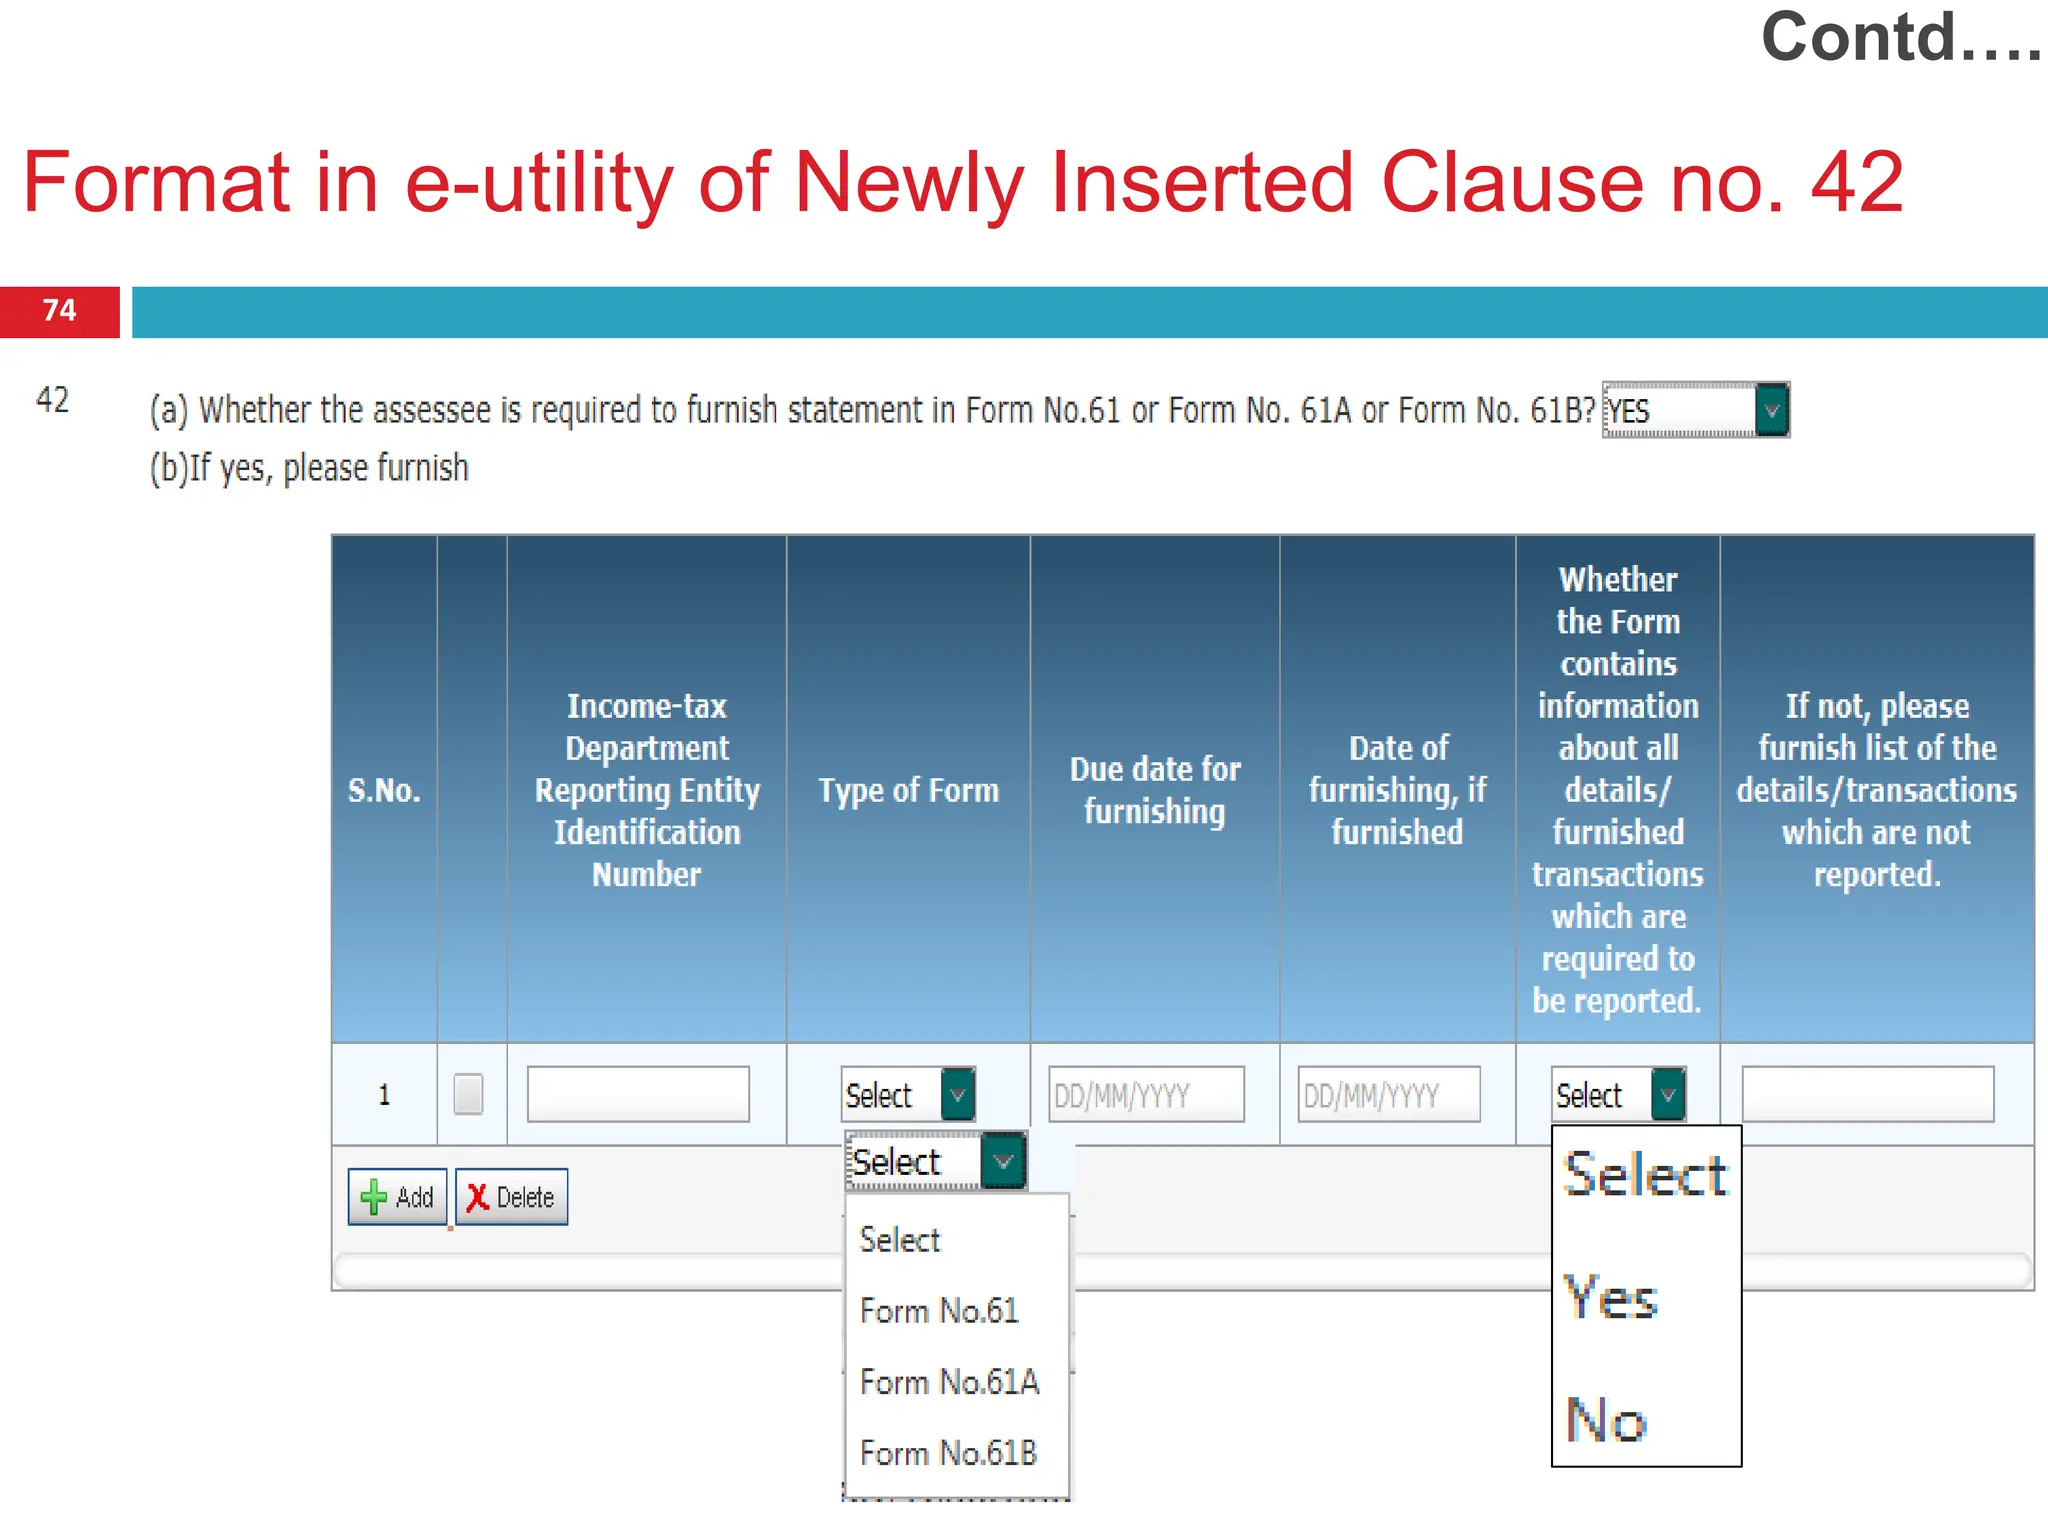The image size is (2048, 1536).
Task: Click the Income-tax Department Reporting Entity header
Action: point(647,790)
